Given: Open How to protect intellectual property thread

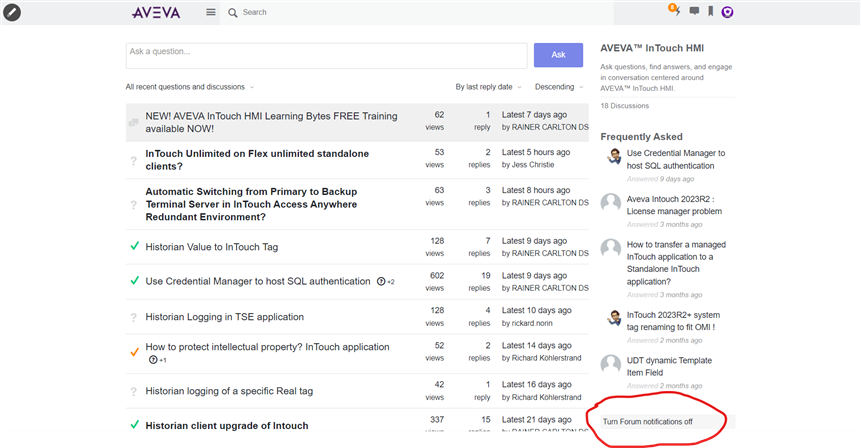Looking at the screenshot, I should click(267, 347).
